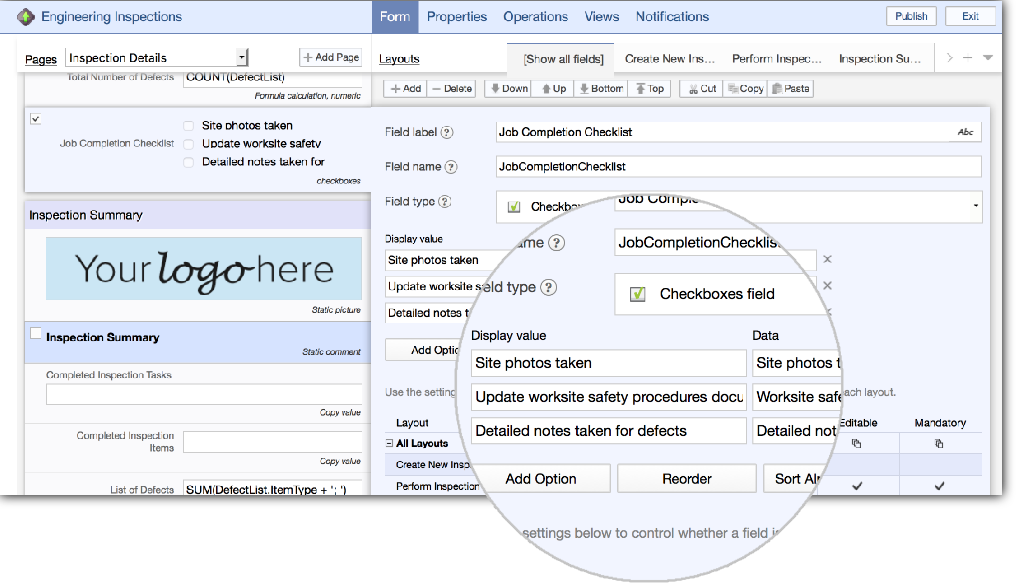This screenshot has width=1016, height=583.
Task: Edit the Site photos taken display value
Action: click(608, 363)
